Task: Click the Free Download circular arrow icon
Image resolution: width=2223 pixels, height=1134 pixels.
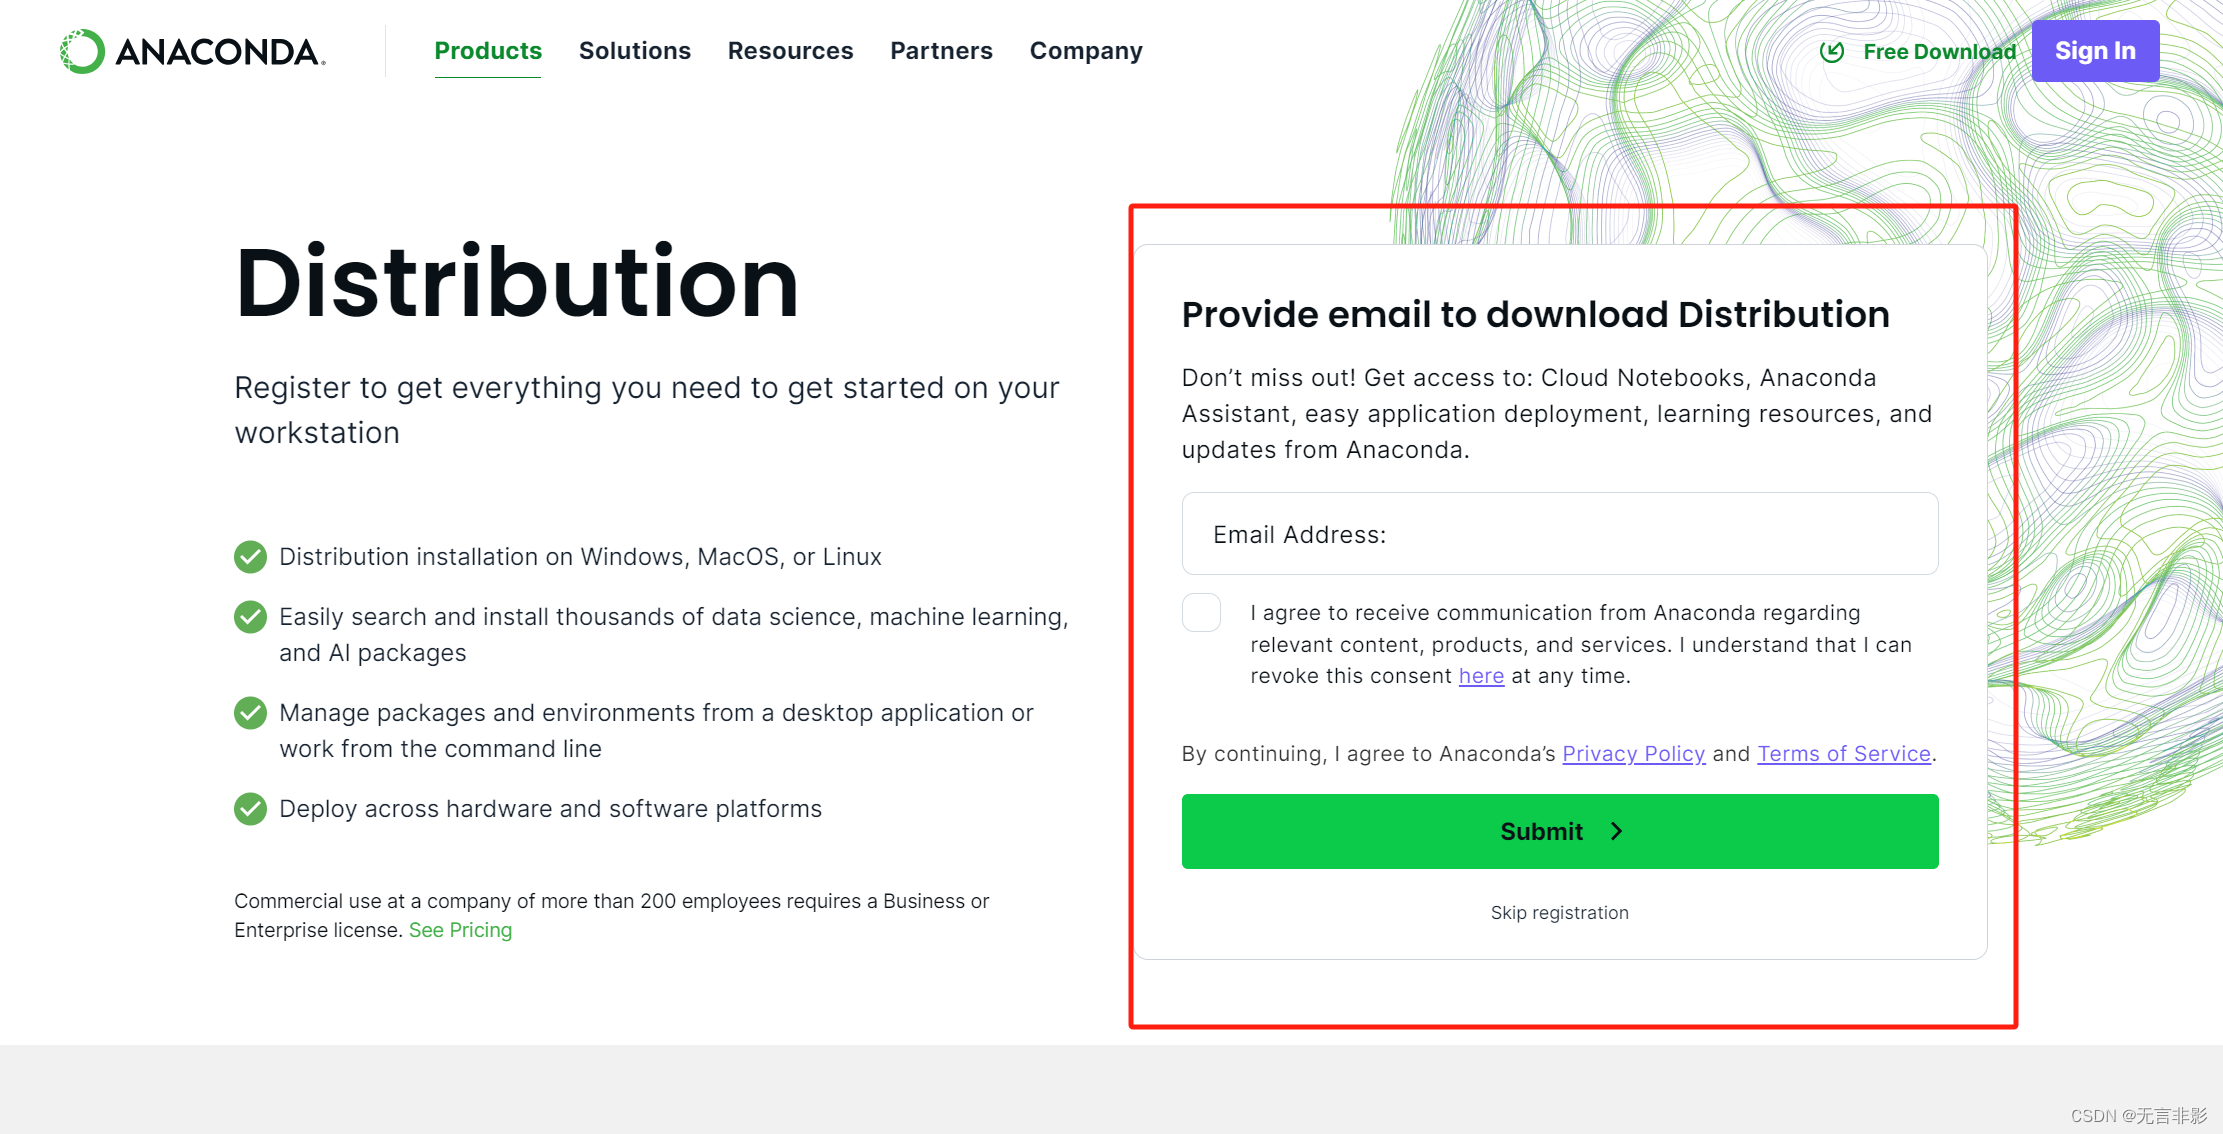Action: pyautogui.click(x=1832, y=51)
